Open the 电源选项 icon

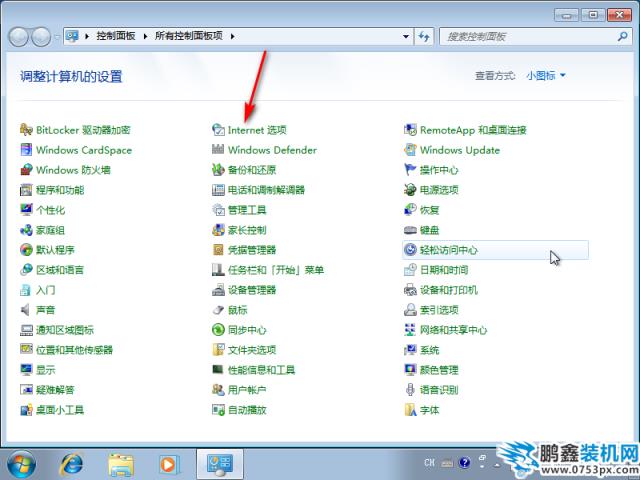click(x=410, y=190)
